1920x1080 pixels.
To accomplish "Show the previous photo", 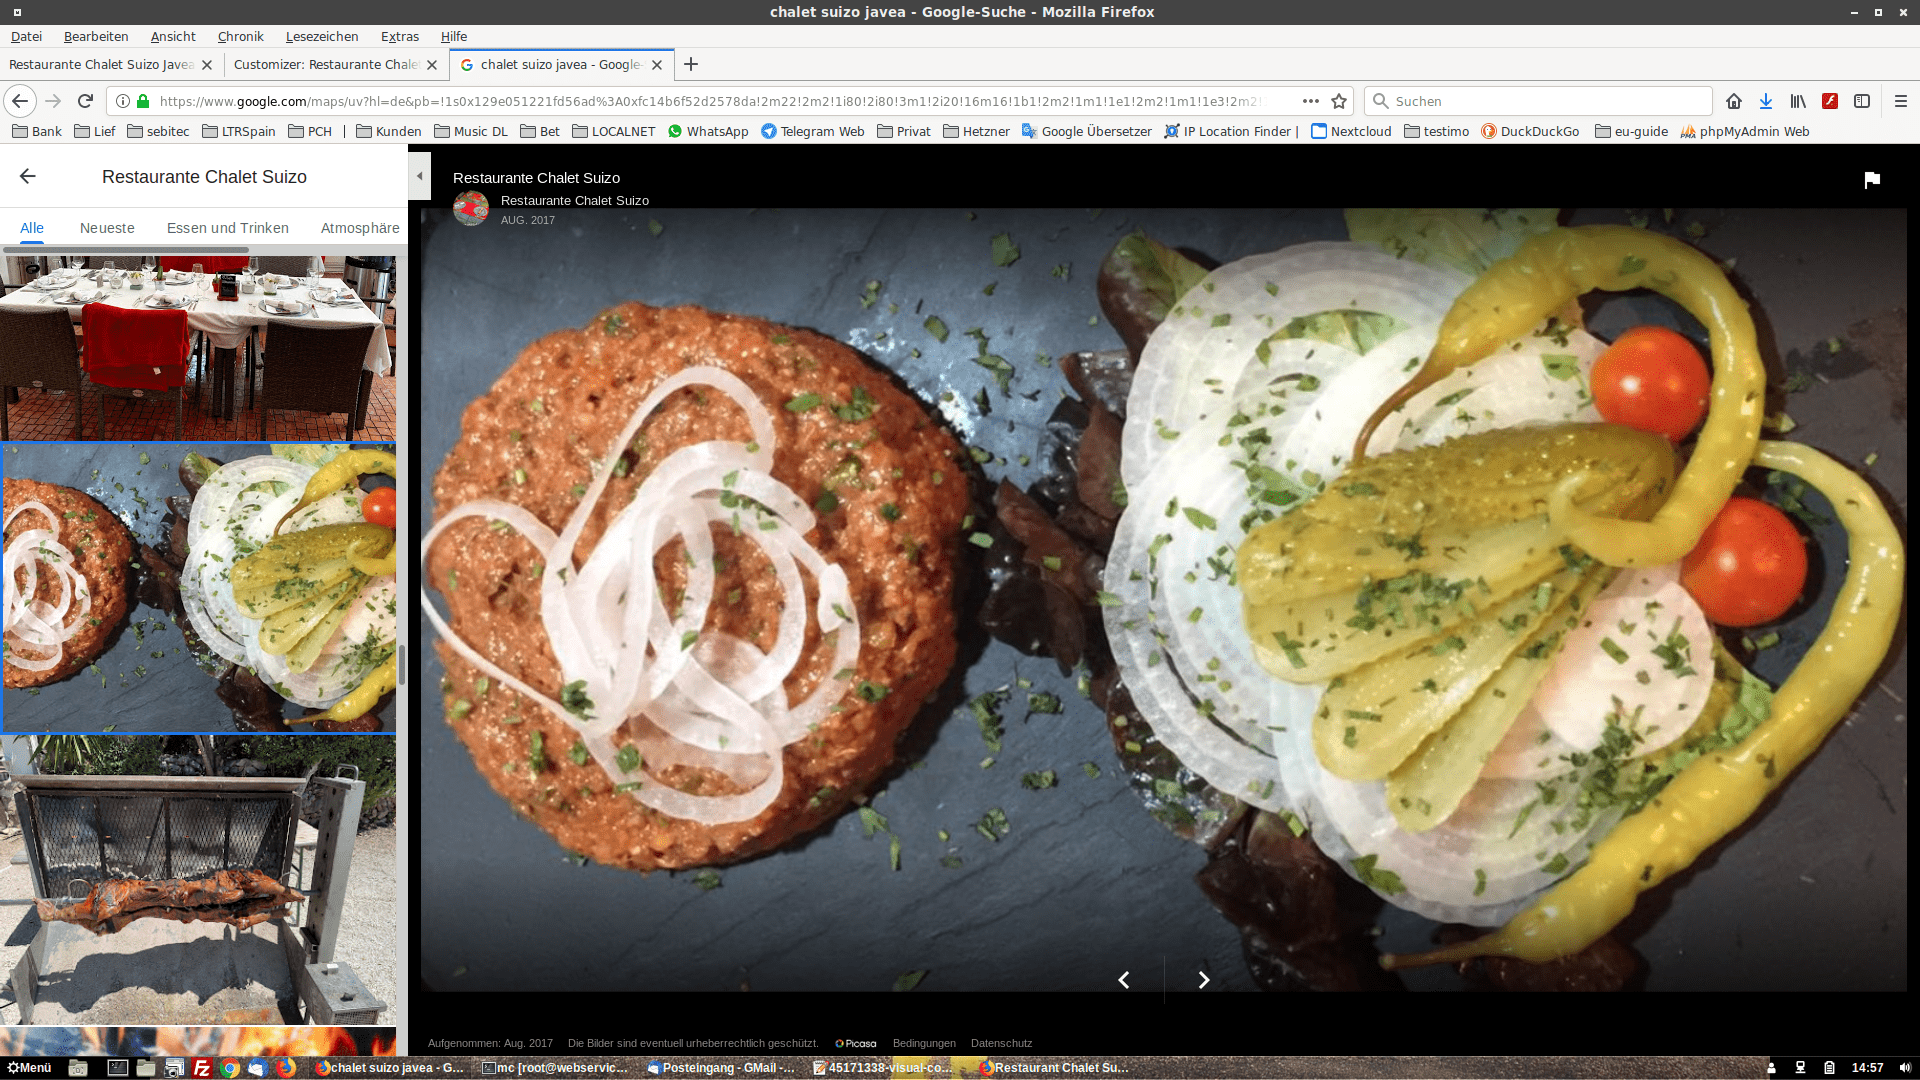I will tap(1124, 980).
